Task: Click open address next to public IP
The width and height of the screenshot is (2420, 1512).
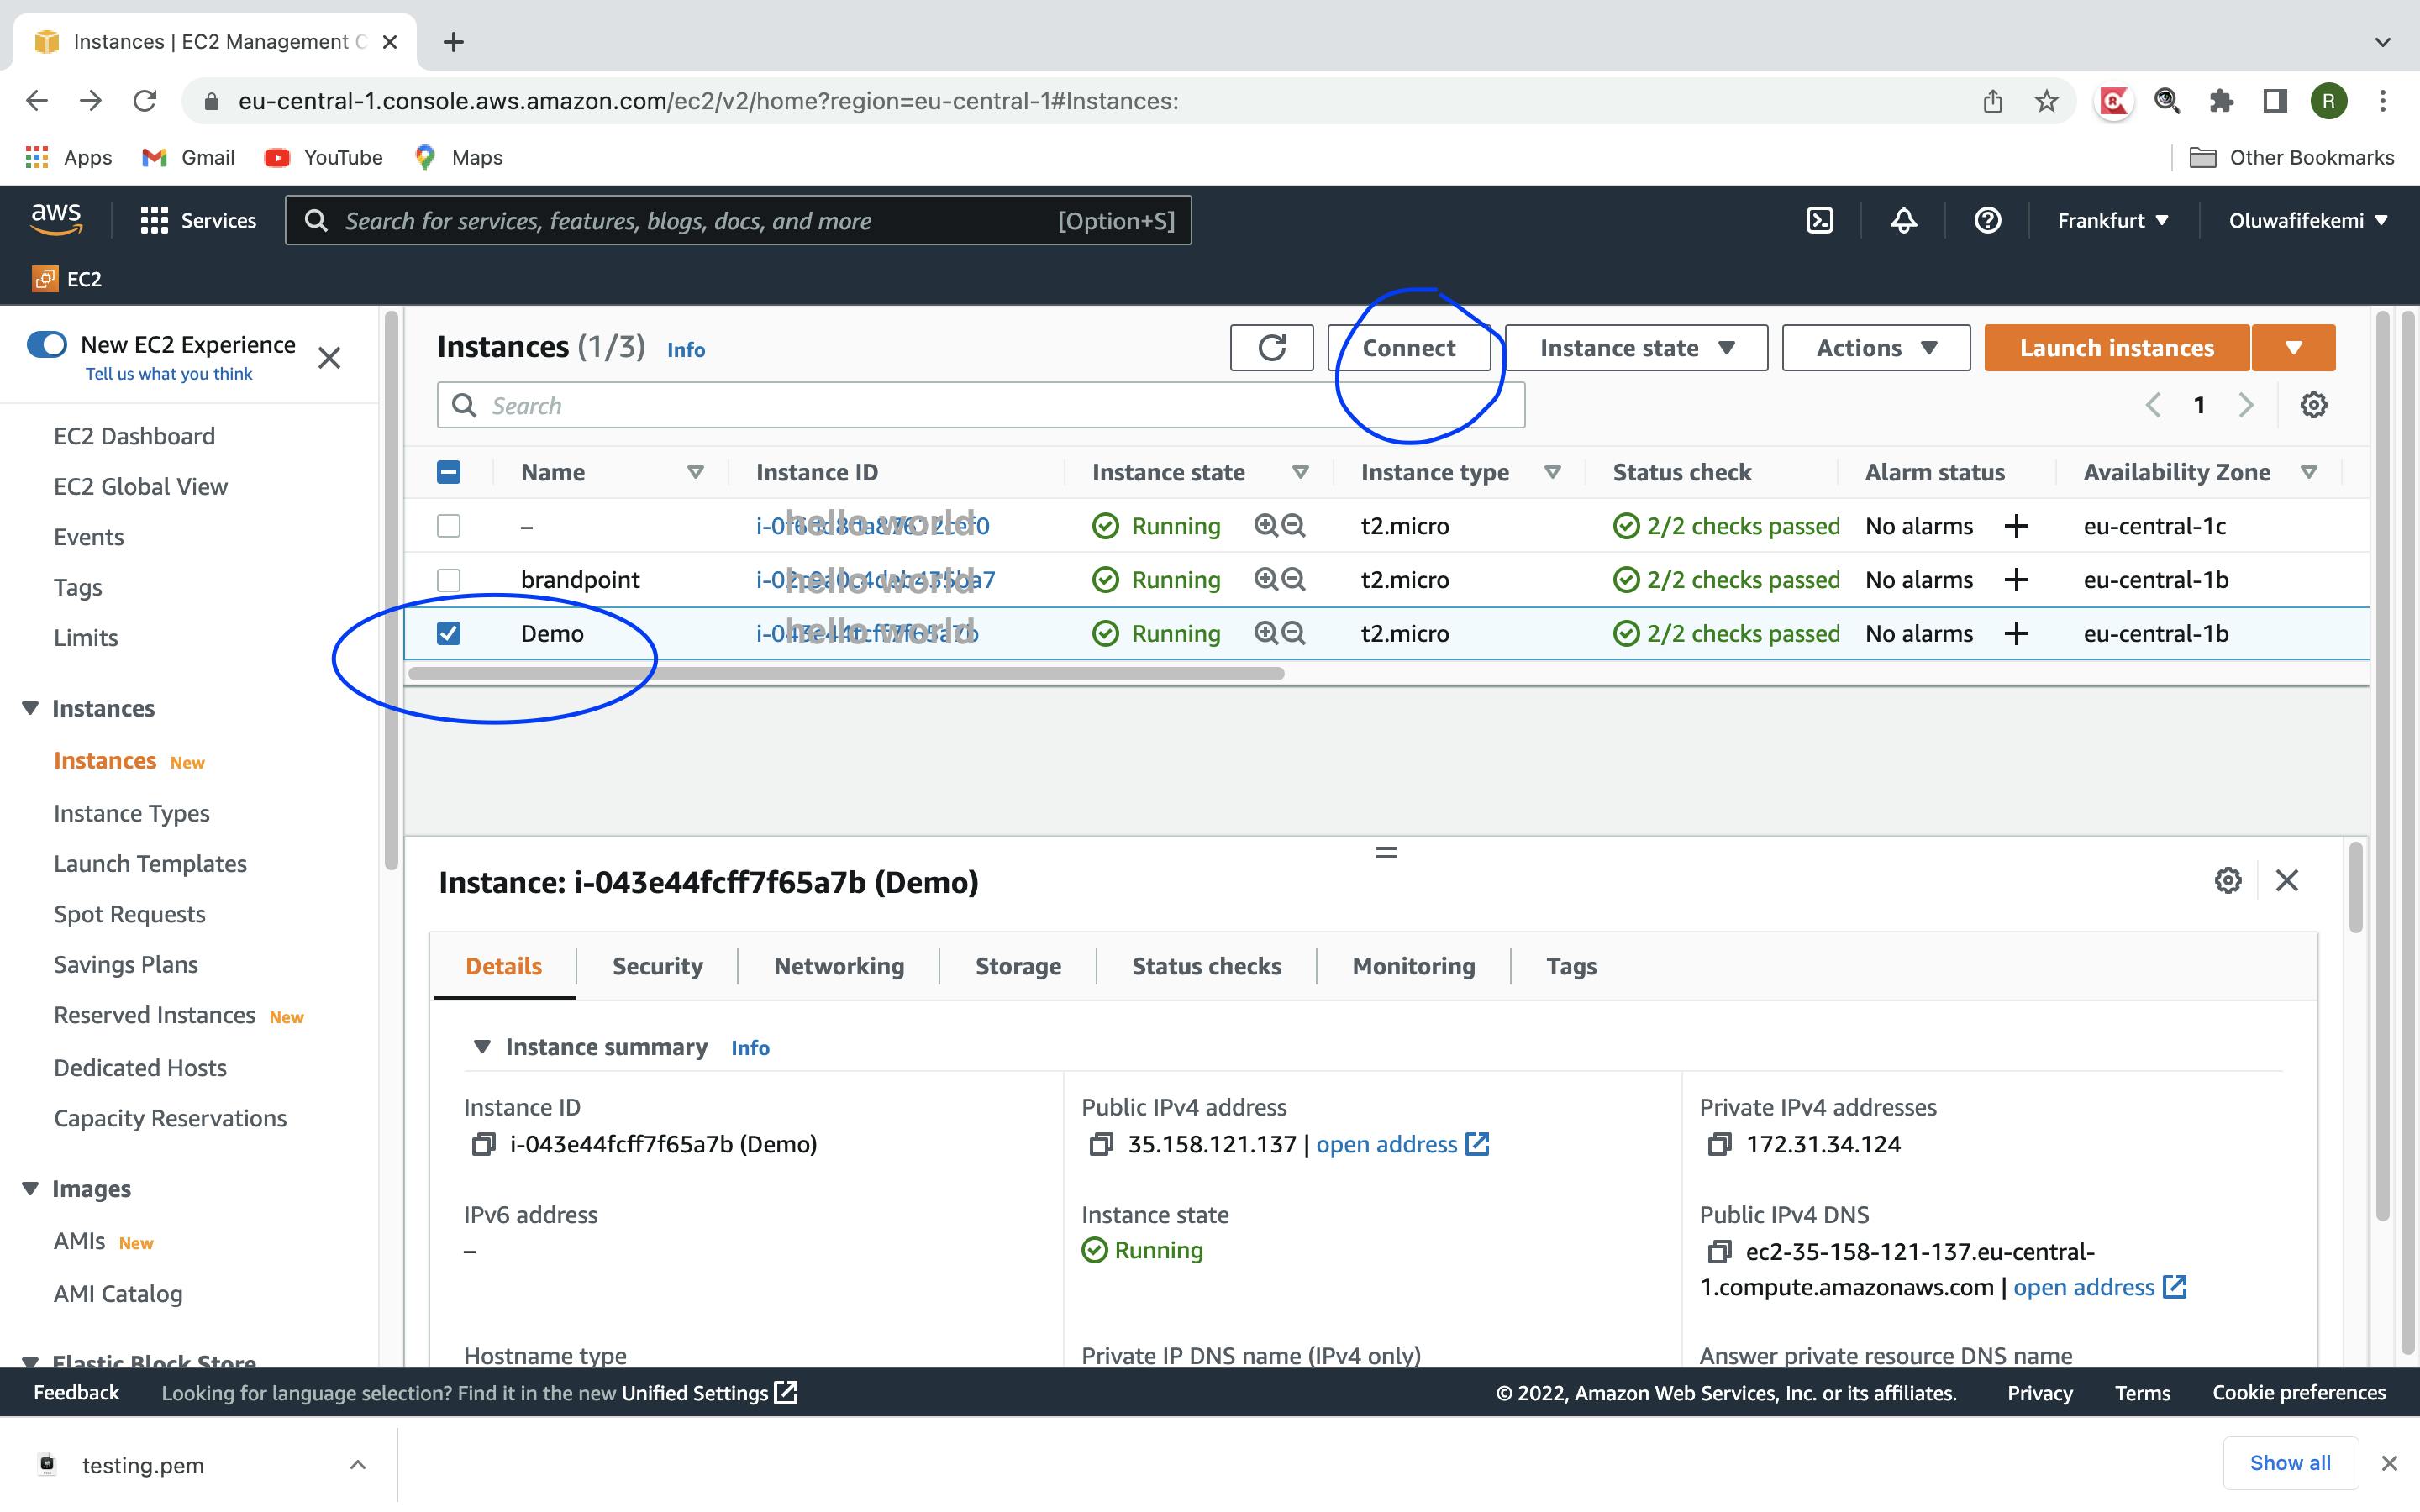Action: [1401, 1144]
